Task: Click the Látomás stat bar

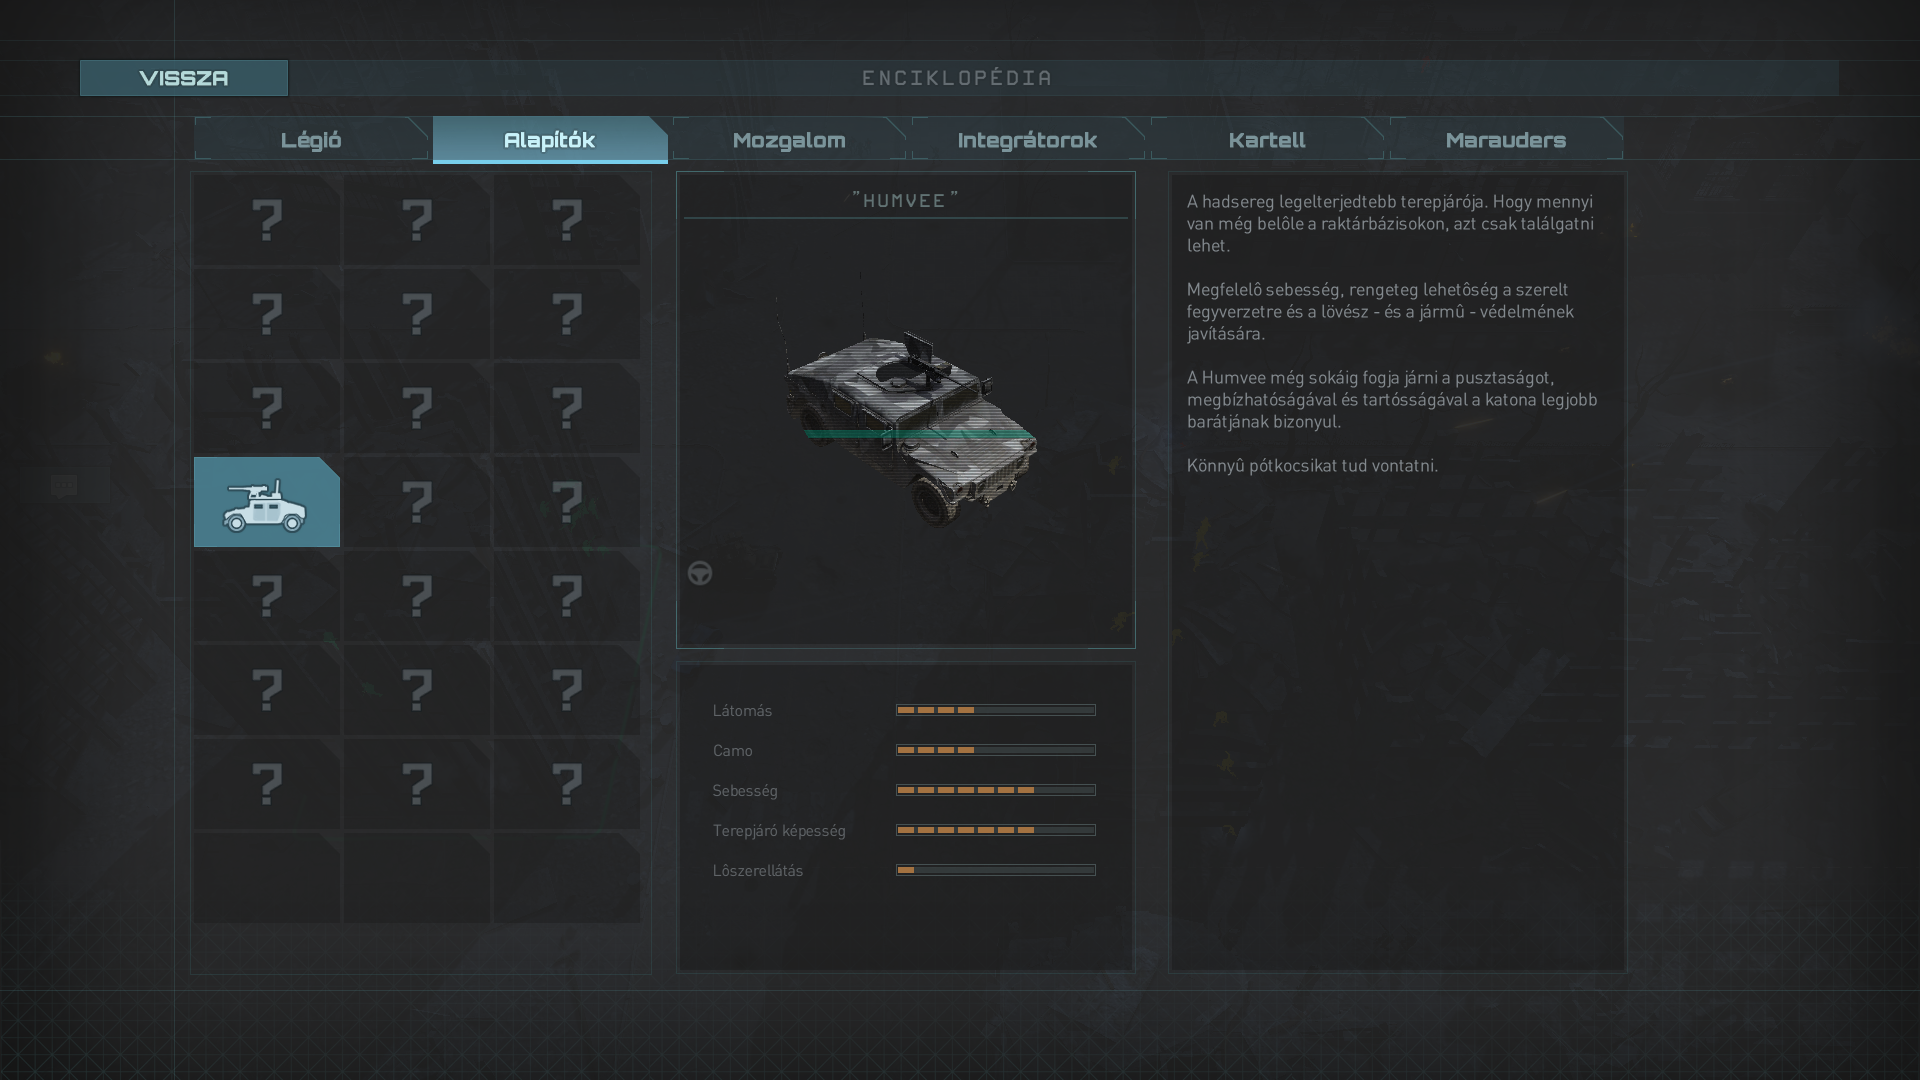Action: click(995, 710)
